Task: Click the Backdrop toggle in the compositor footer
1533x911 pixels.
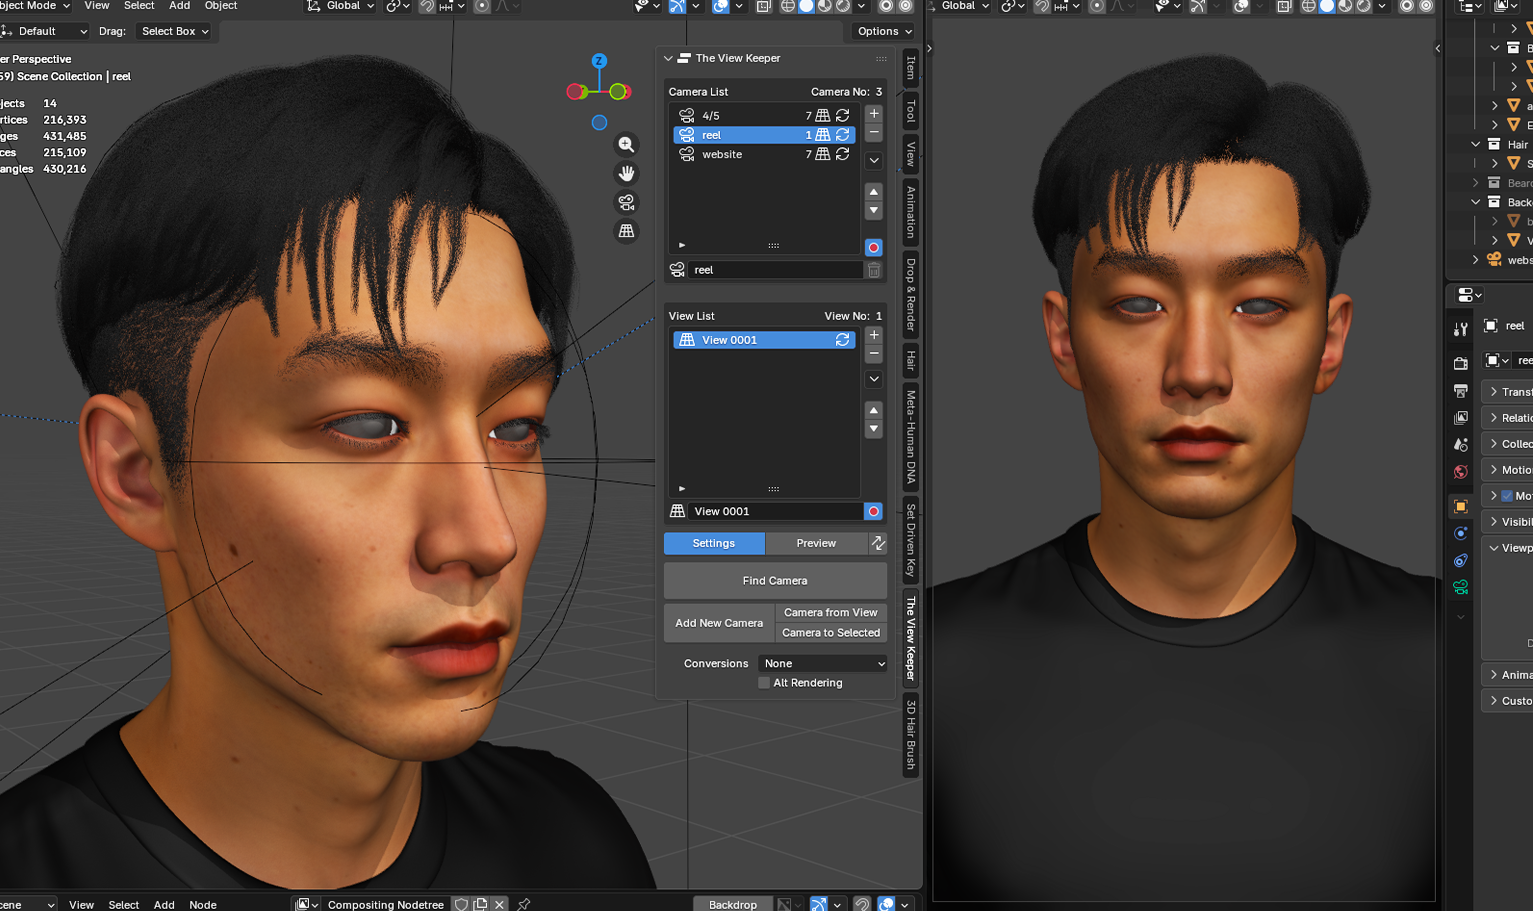Action: coord(733,904)
